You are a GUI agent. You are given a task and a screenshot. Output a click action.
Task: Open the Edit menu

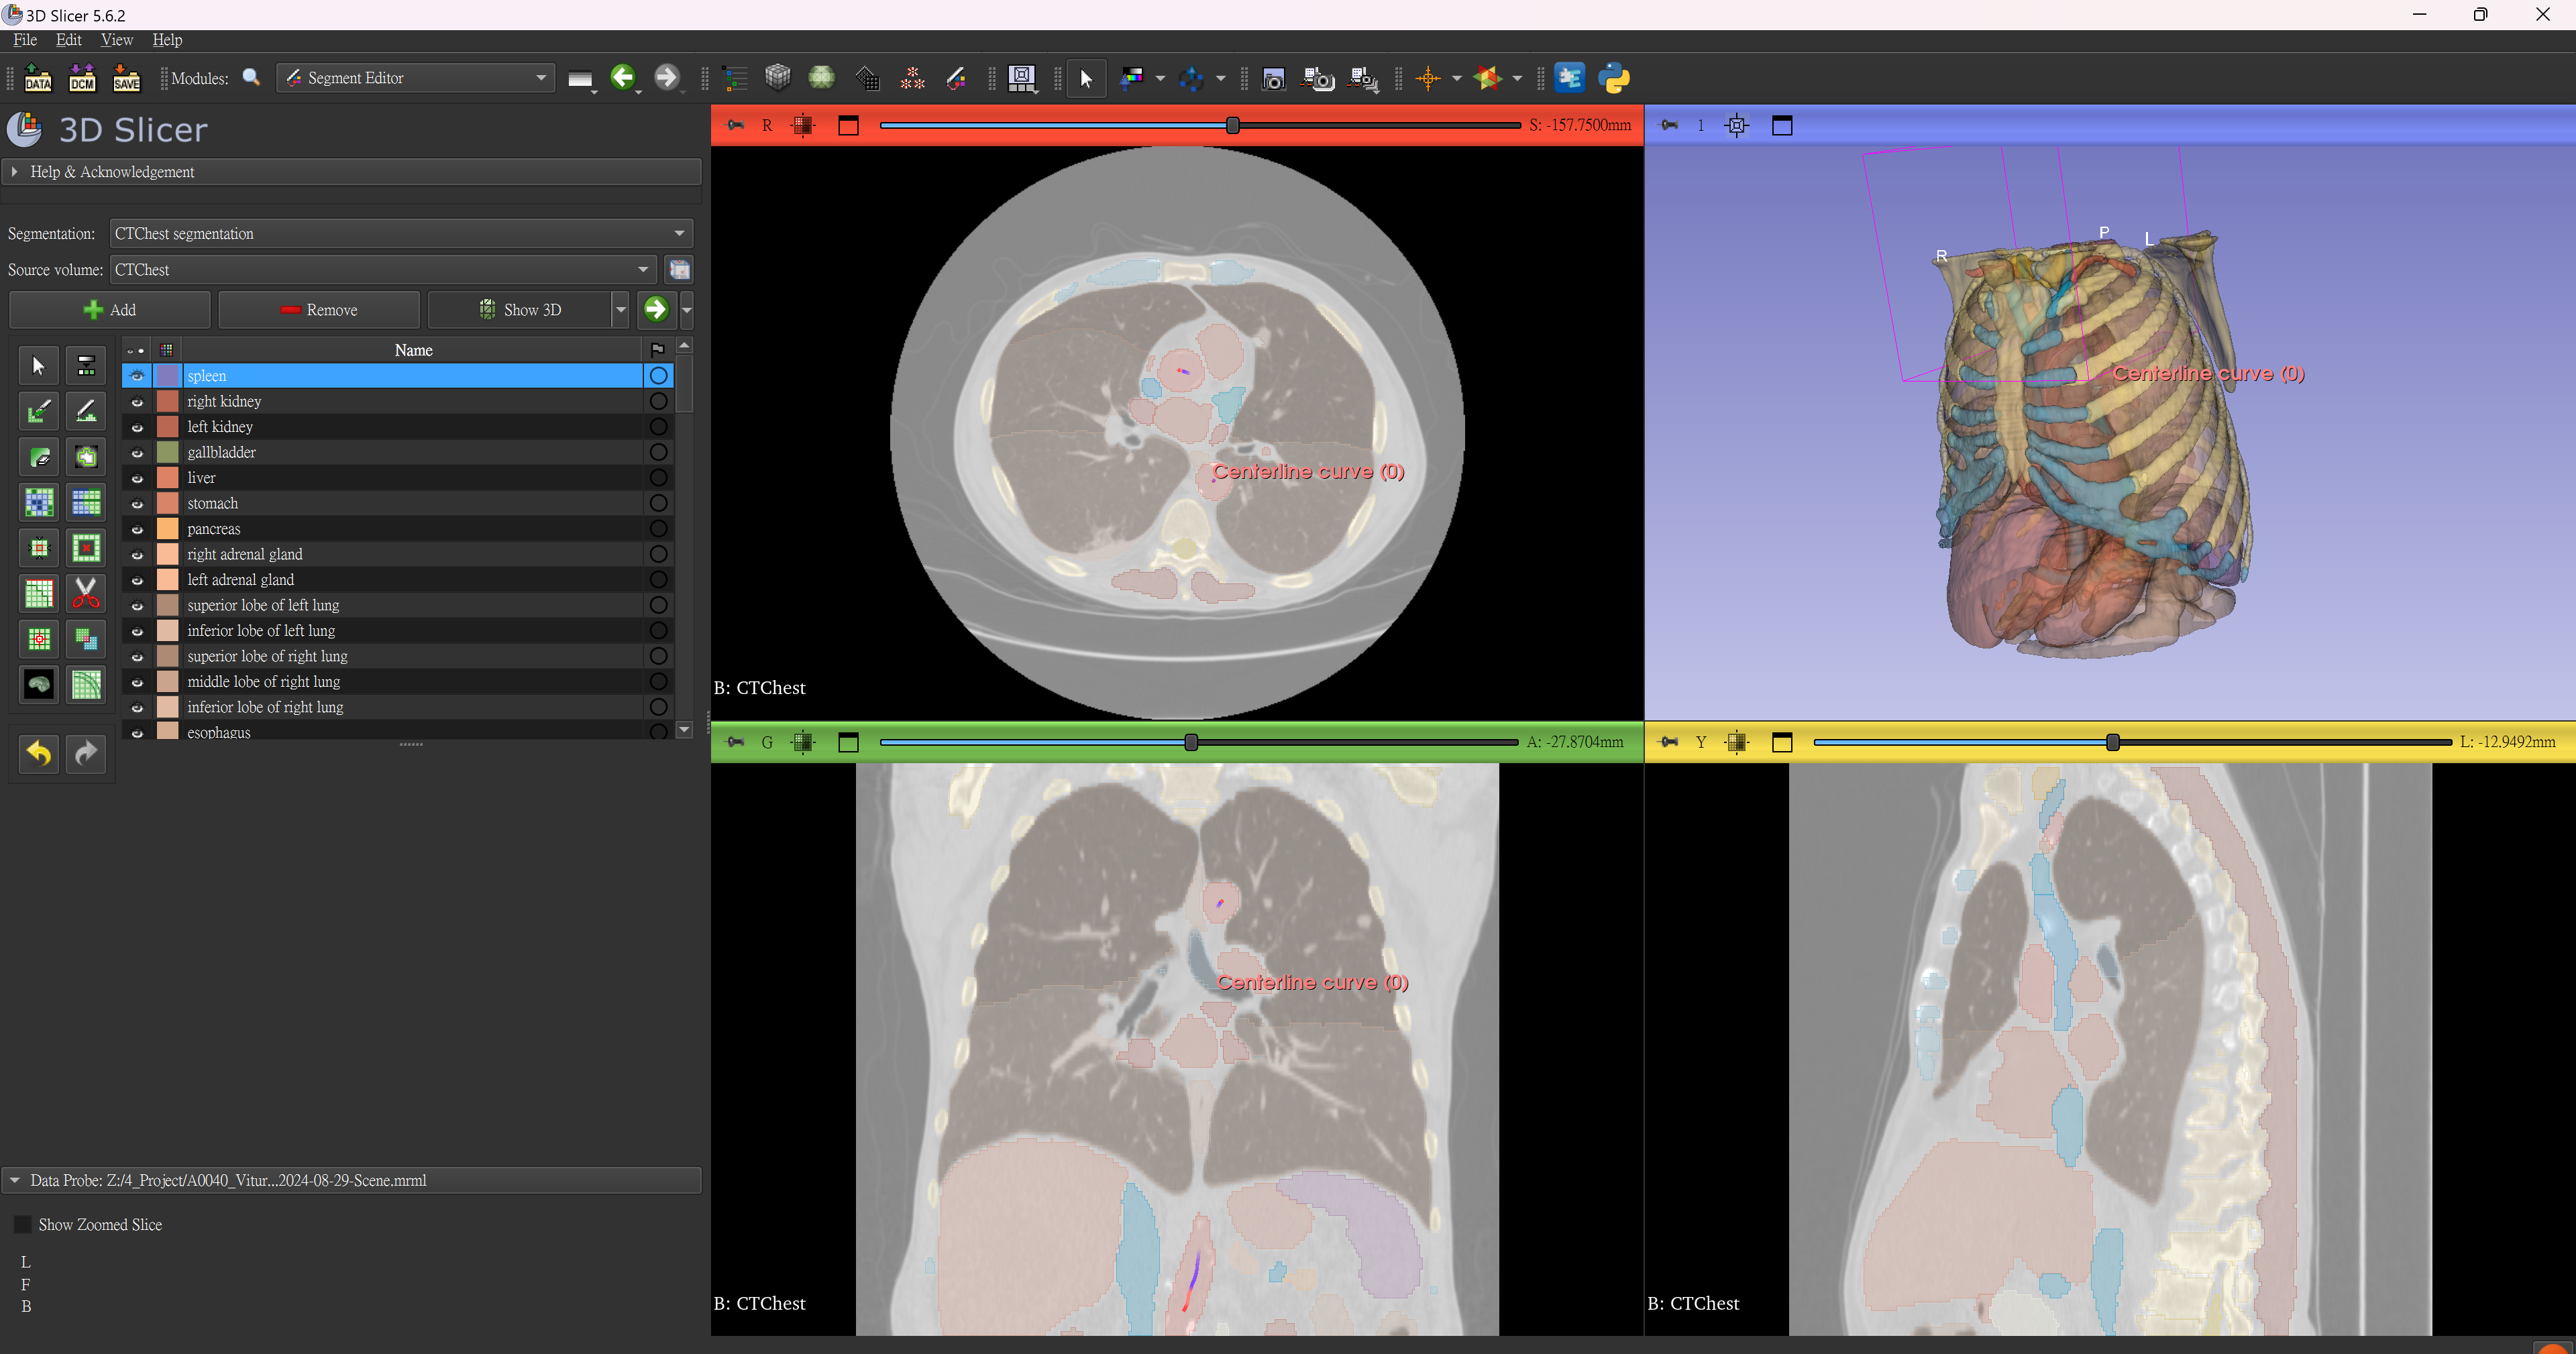coord(69,40)
